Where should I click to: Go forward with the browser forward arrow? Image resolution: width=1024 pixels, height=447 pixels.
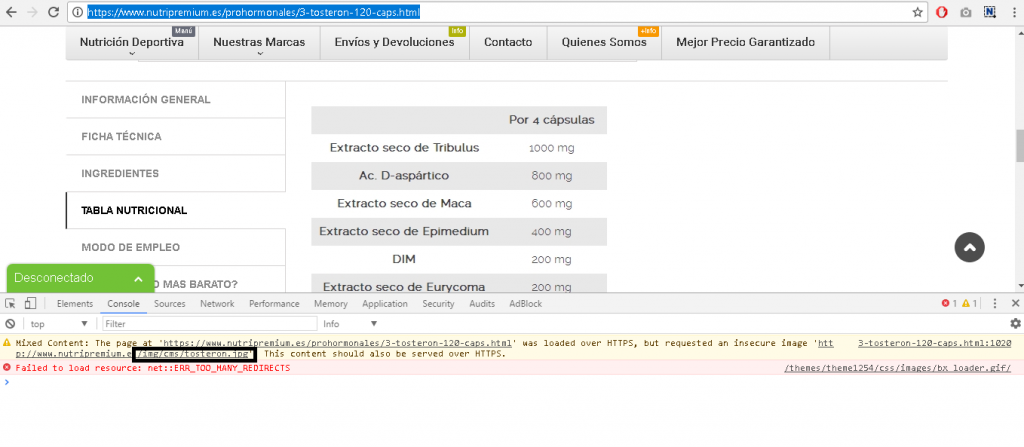(x=32, y=12)
